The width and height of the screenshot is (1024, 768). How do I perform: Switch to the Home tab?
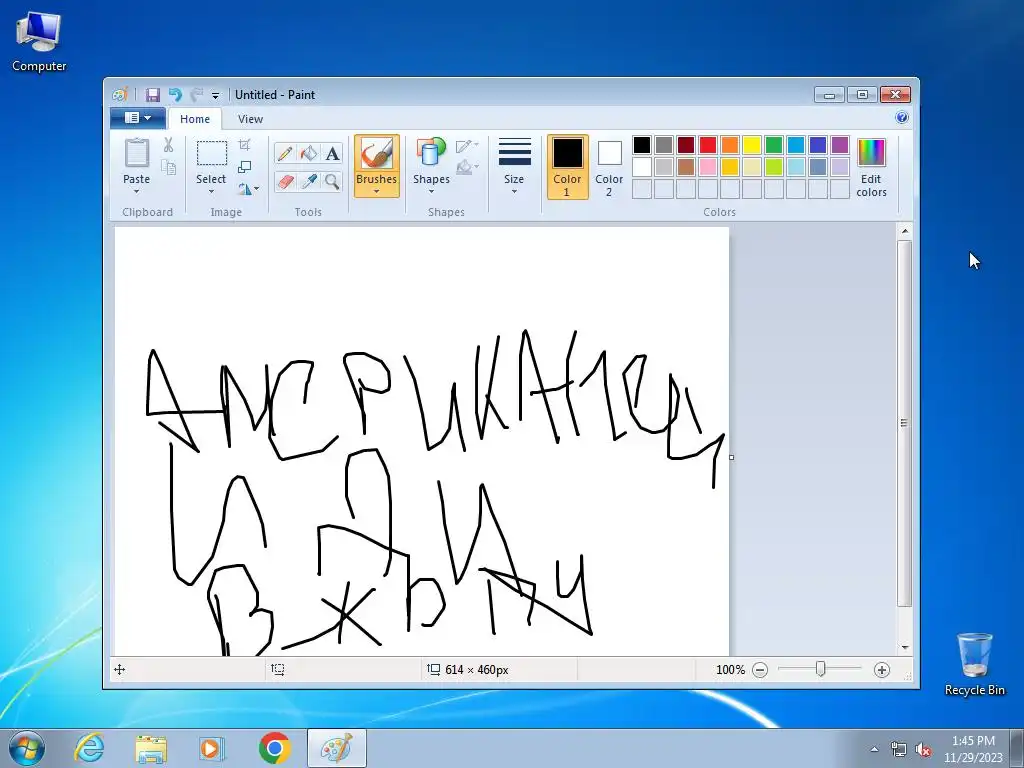(195, 119)
